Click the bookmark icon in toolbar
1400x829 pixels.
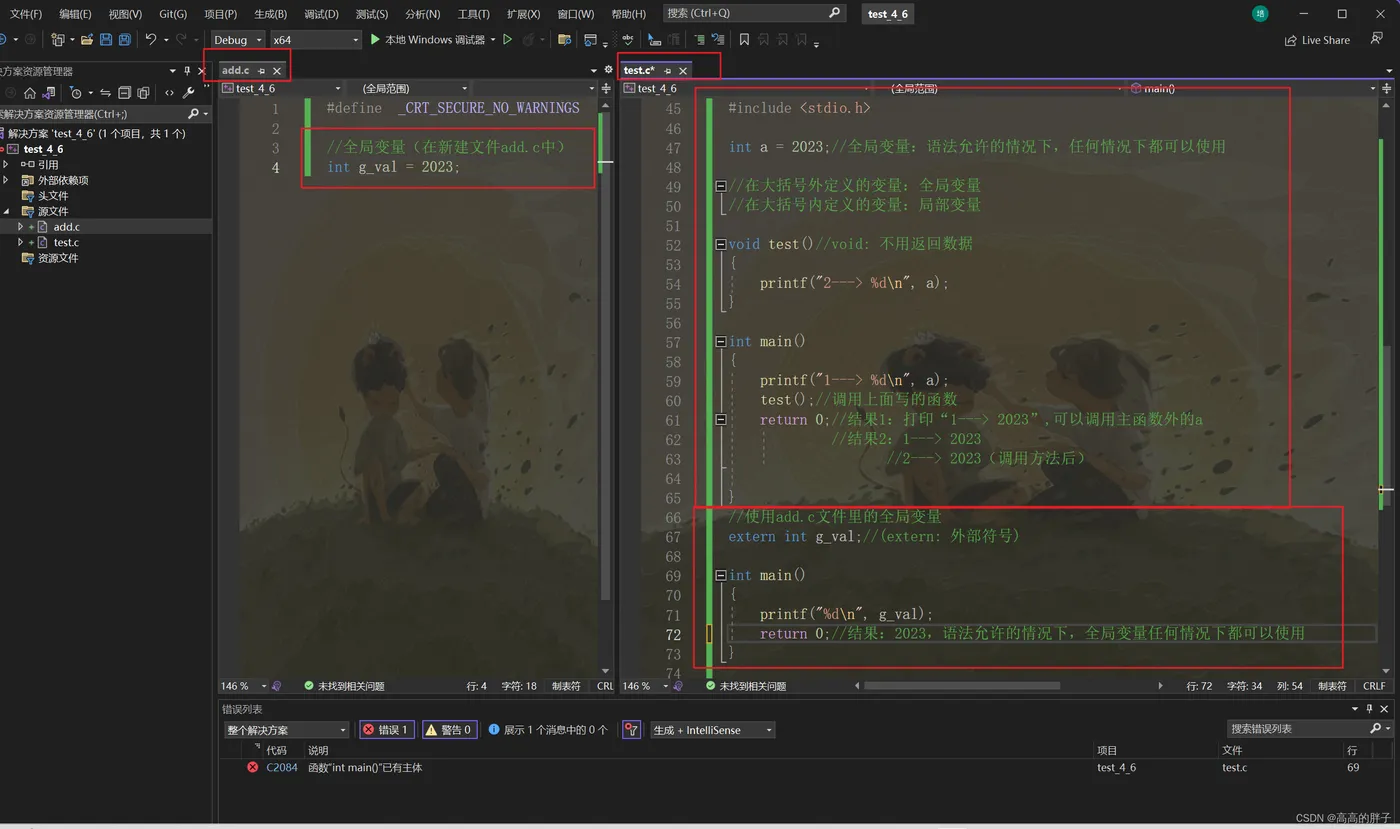pyautogui.click(x=744, y=40)
